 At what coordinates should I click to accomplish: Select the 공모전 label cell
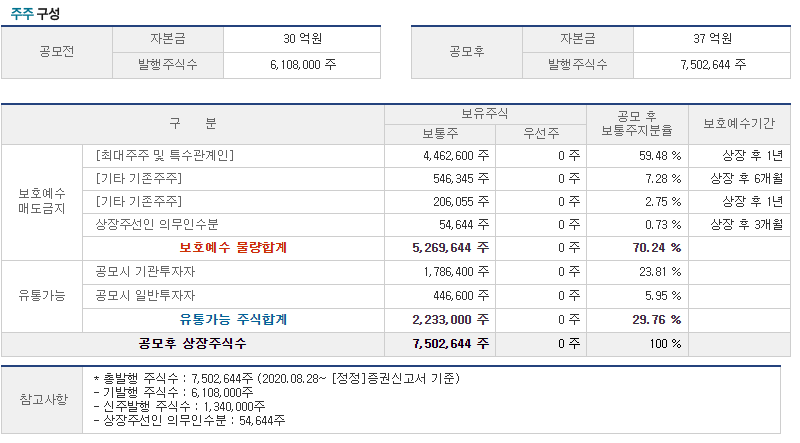point(57,52)
